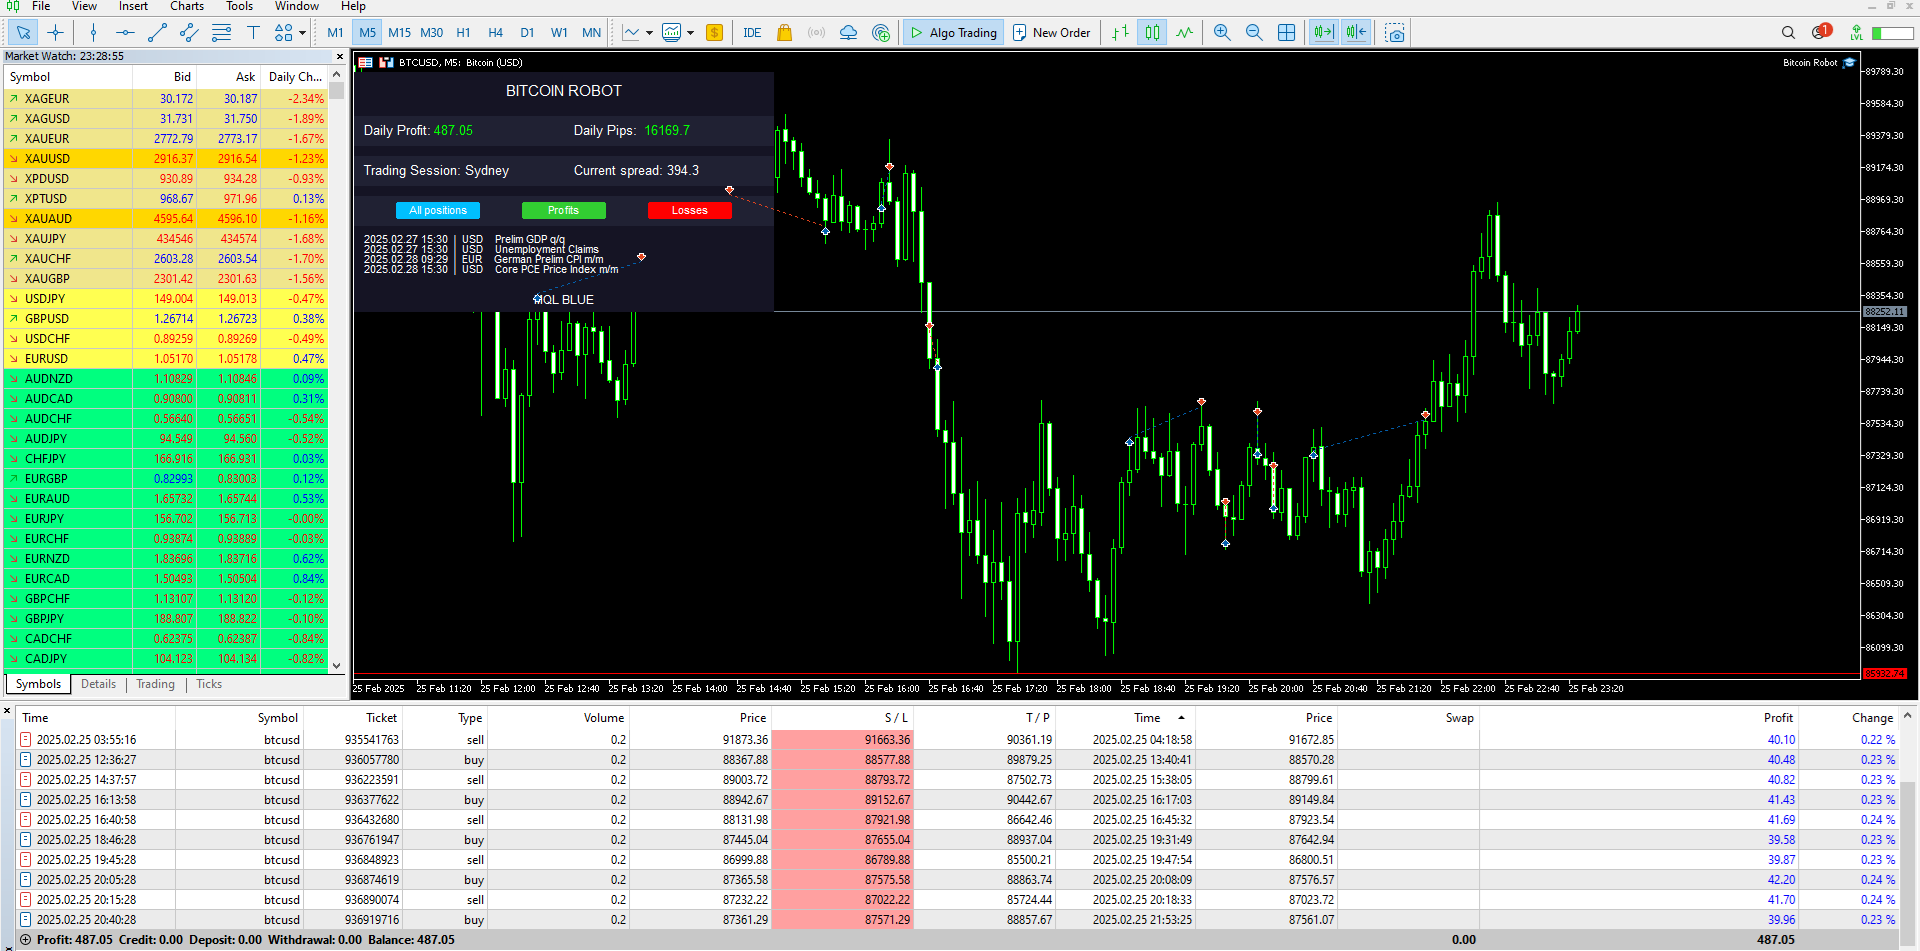Activate the crosshair tool
Screen dimensions: 1920x951
click(56, 33)
